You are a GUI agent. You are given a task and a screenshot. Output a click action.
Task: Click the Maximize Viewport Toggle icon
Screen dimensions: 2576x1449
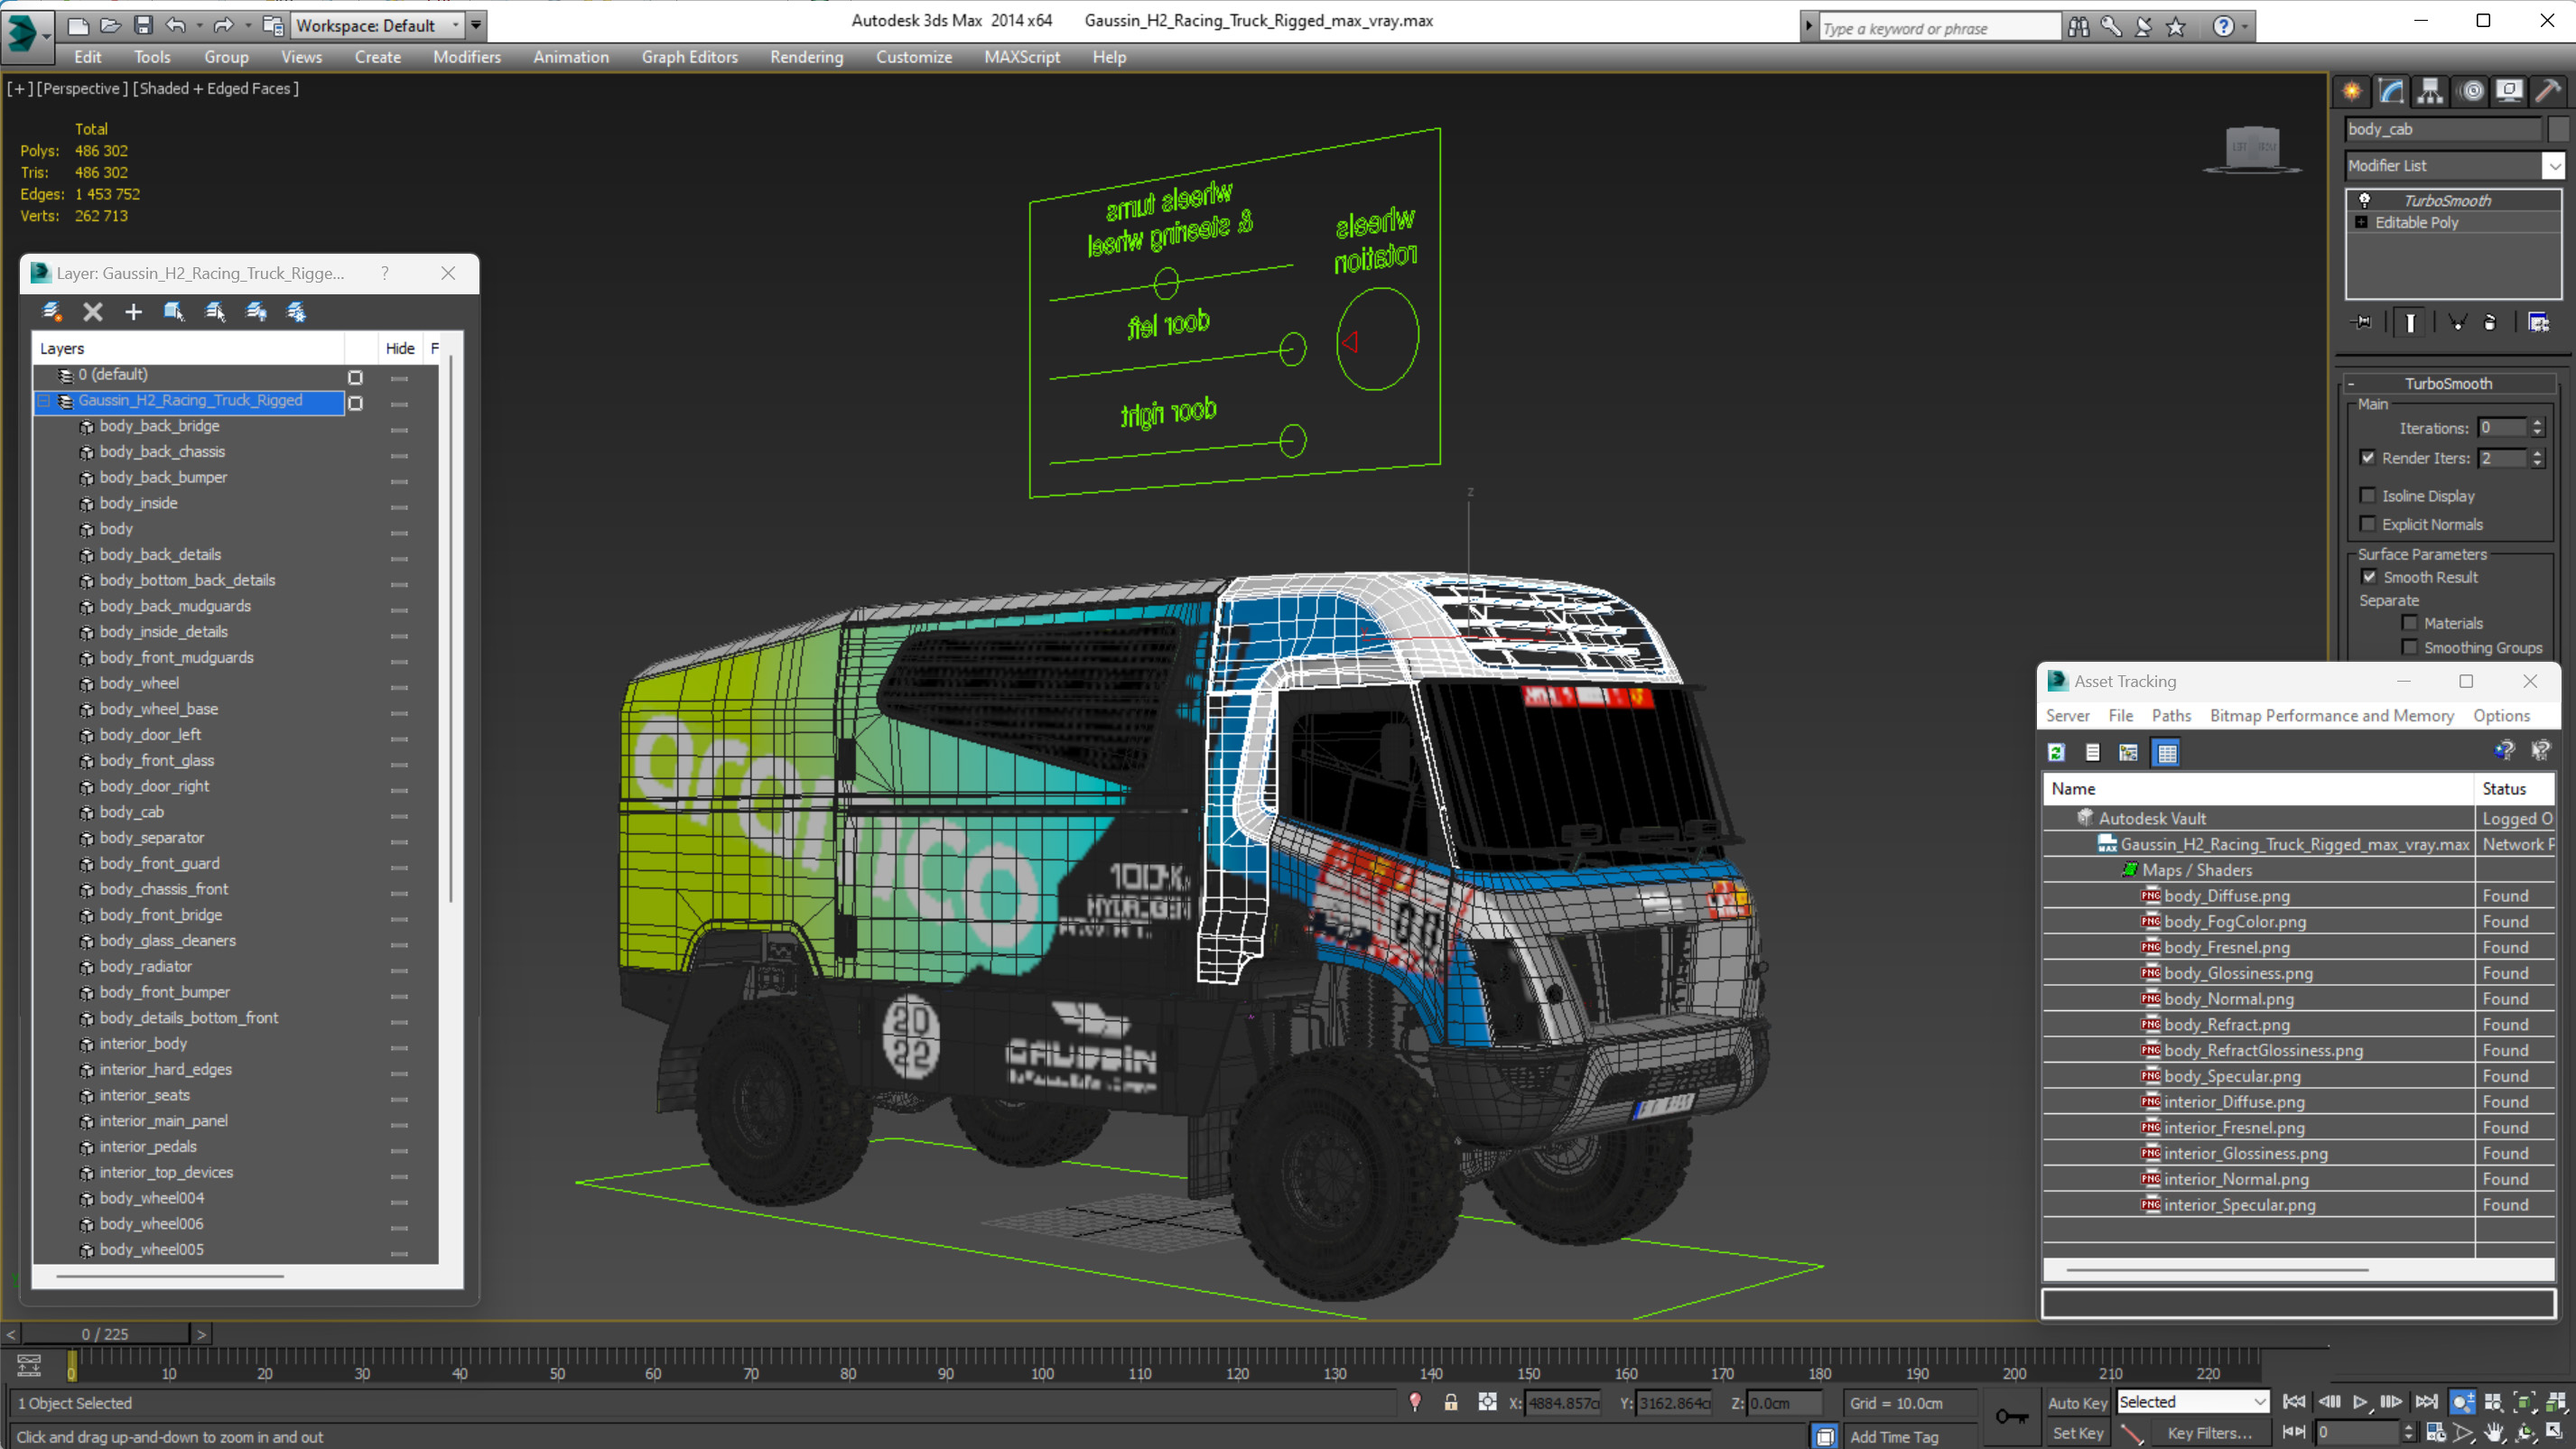point(2555,1432)
